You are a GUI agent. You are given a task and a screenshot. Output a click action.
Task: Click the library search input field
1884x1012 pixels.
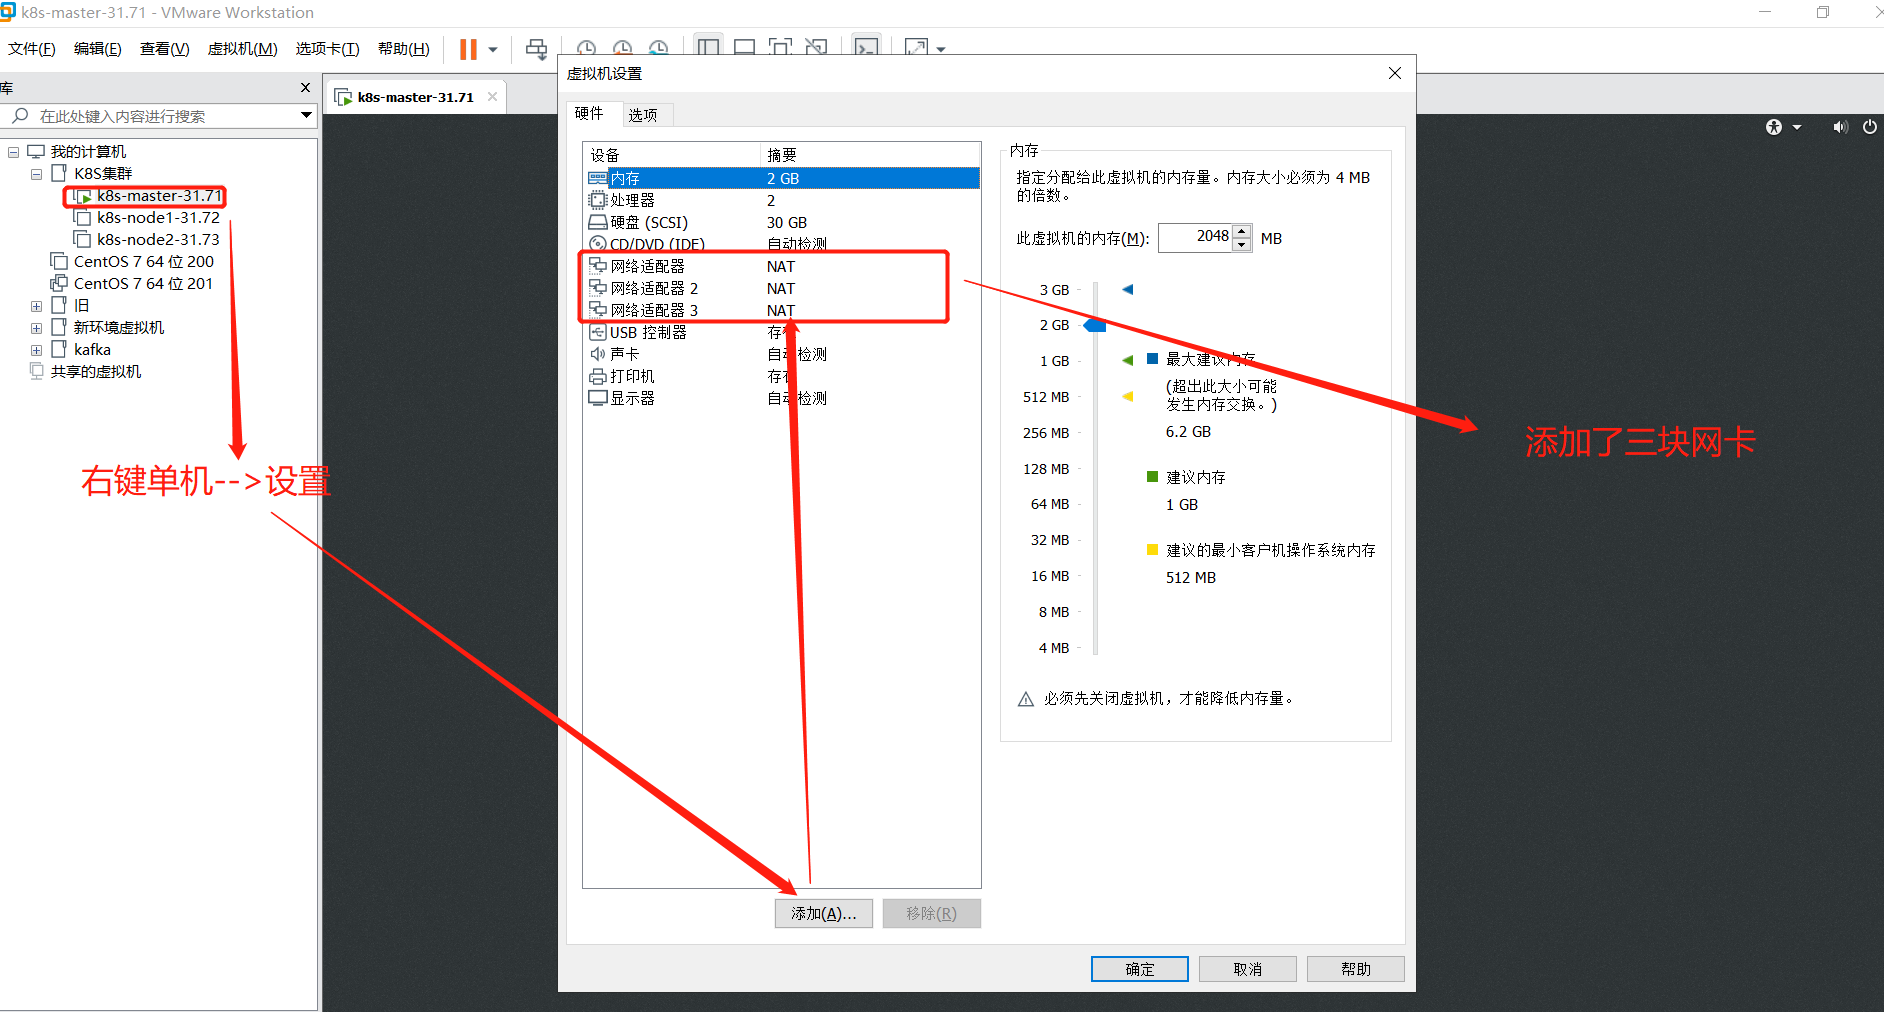tap(160, 116)
